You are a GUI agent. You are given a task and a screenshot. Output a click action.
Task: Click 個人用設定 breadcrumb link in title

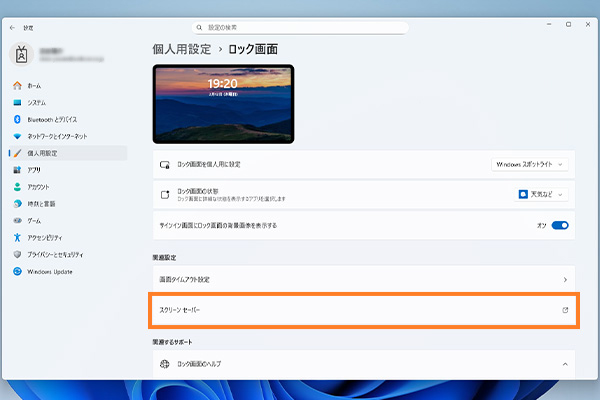[182, 49]
